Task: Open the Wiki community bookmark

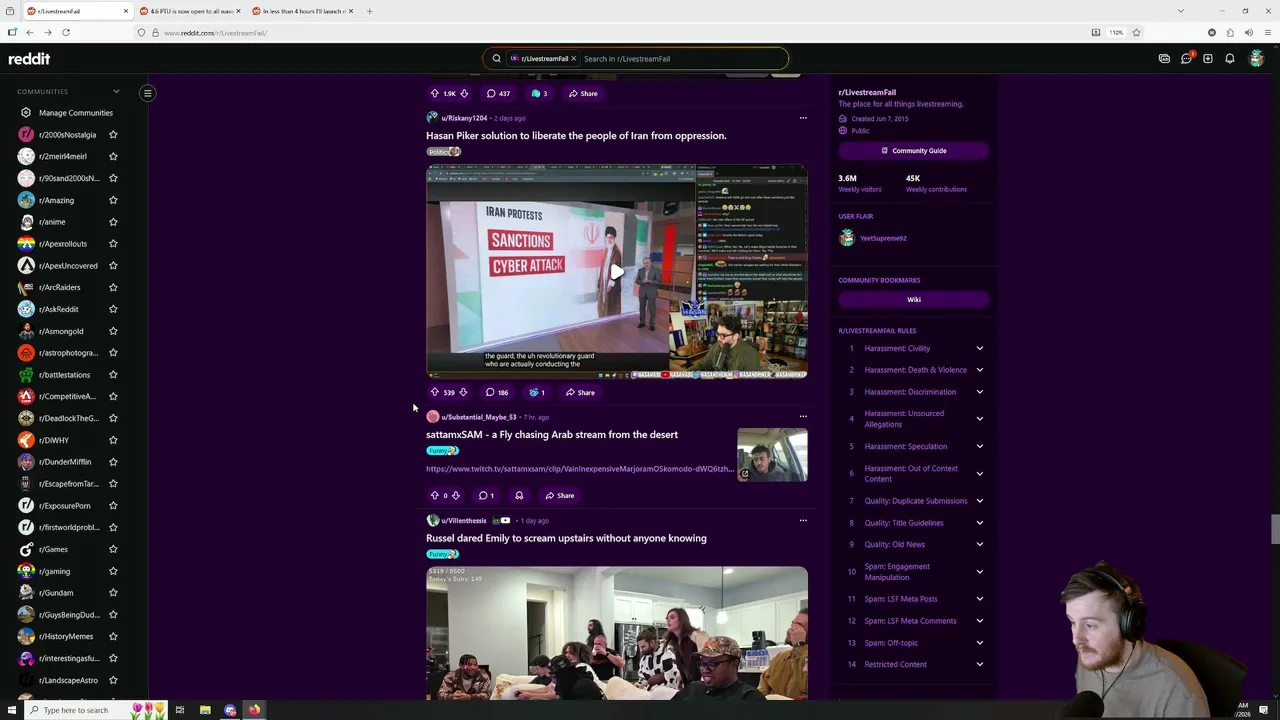Action: 913,299
